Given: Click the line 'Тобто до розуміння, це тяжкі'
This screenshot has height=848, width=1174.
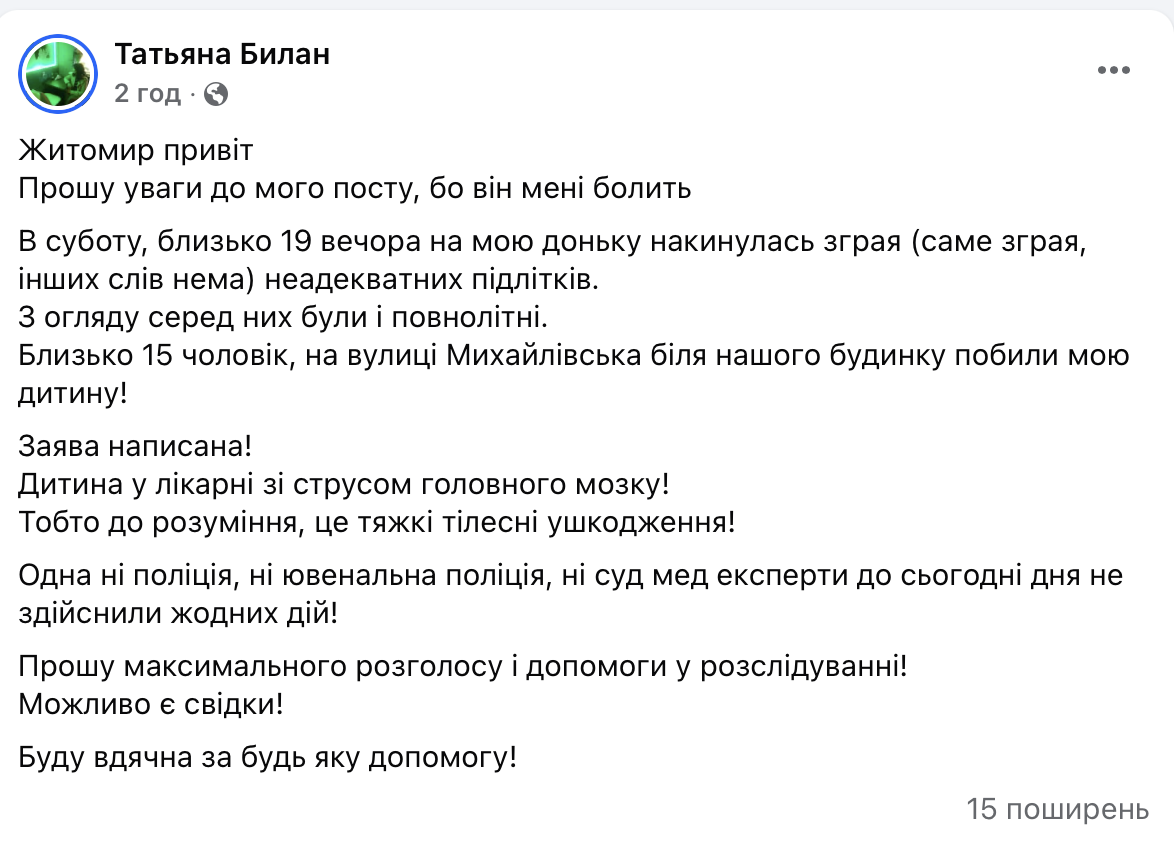Looking at the screenshot, I should tap(377, 521).
